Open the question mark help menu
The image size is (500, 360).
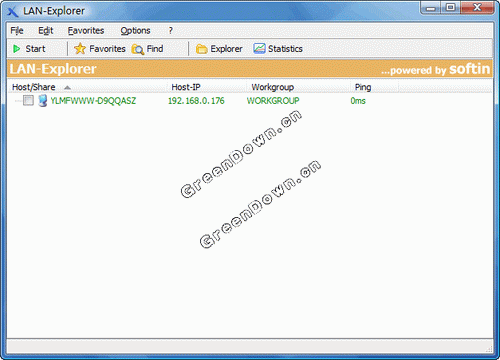tap(171, 31)
